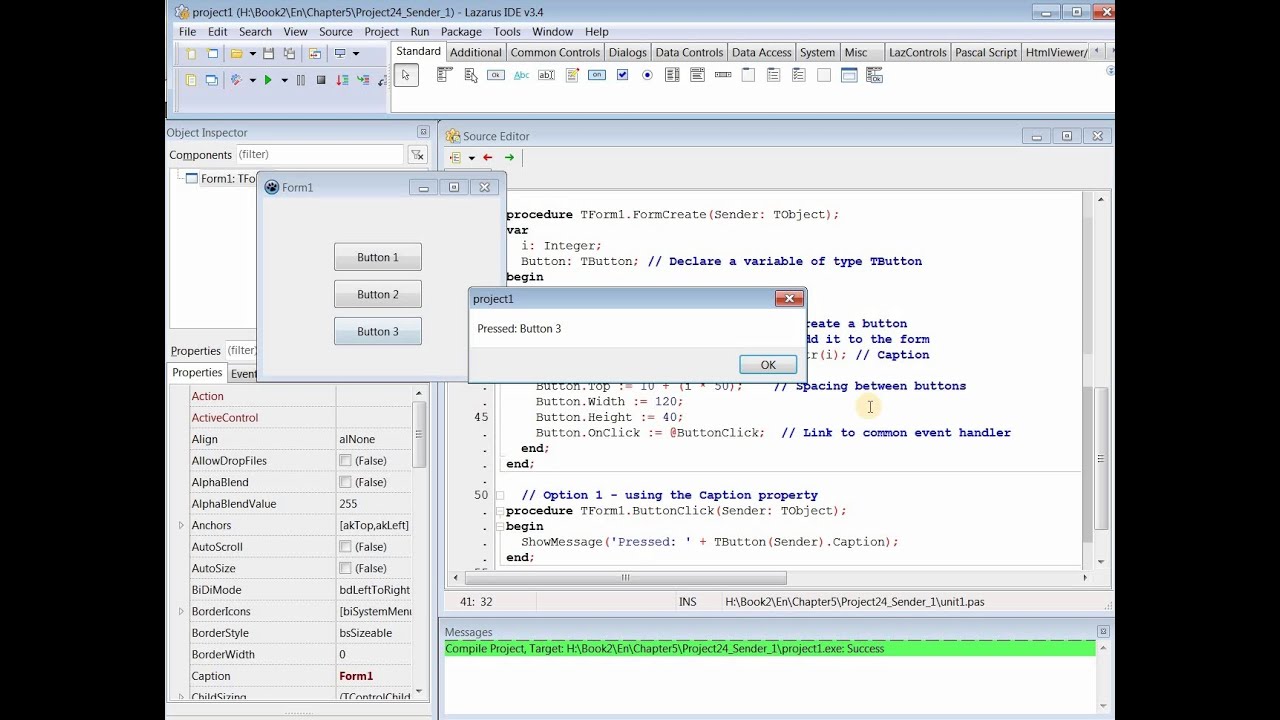1280x720 pixels.
Task: Click the New Unit toolbar icon
Action: [x=191, y=54]
